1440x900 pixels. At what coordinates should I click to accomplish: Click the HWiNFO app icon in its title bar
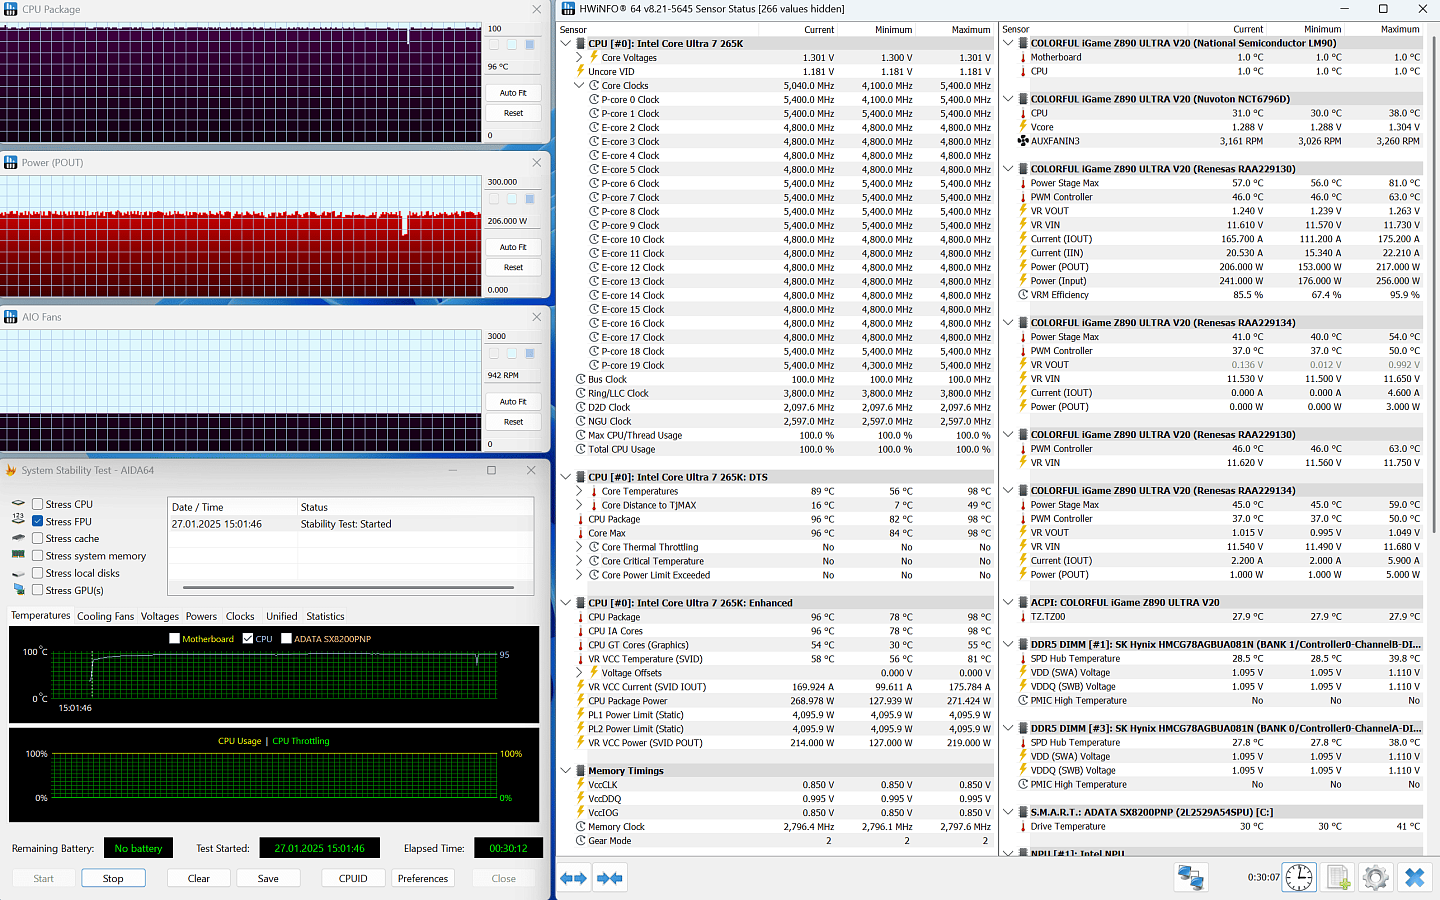[568, 9]
